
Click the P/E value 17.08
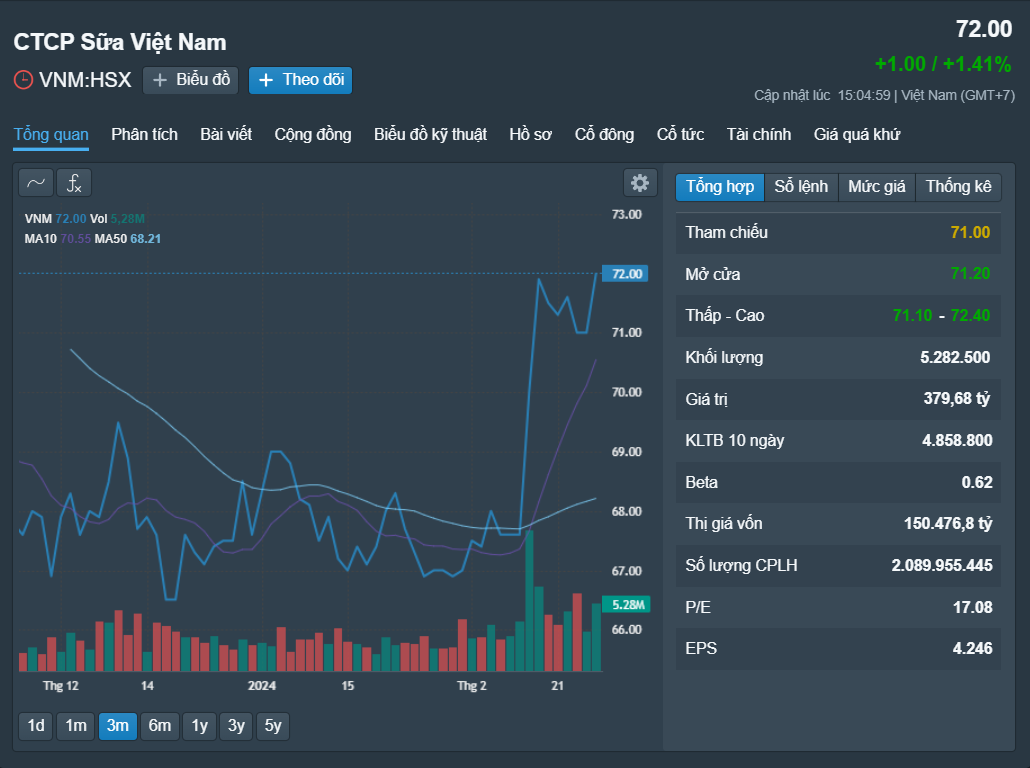click(973, 607)
